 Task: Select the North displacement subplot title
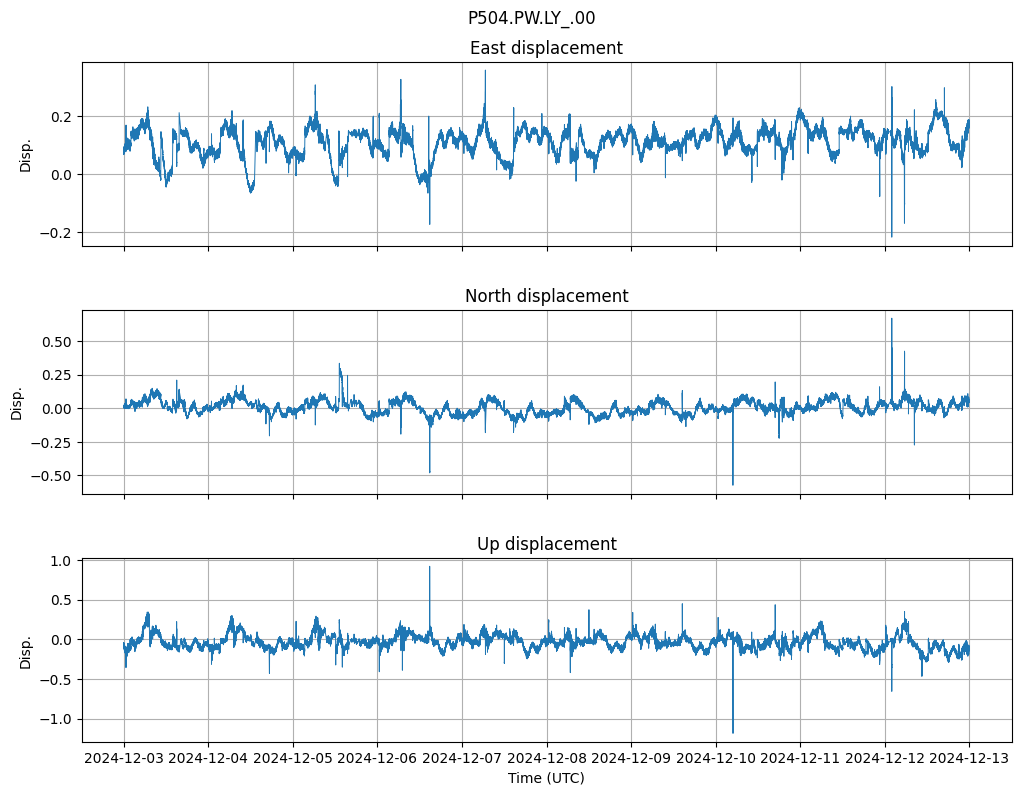coord(546,296)
